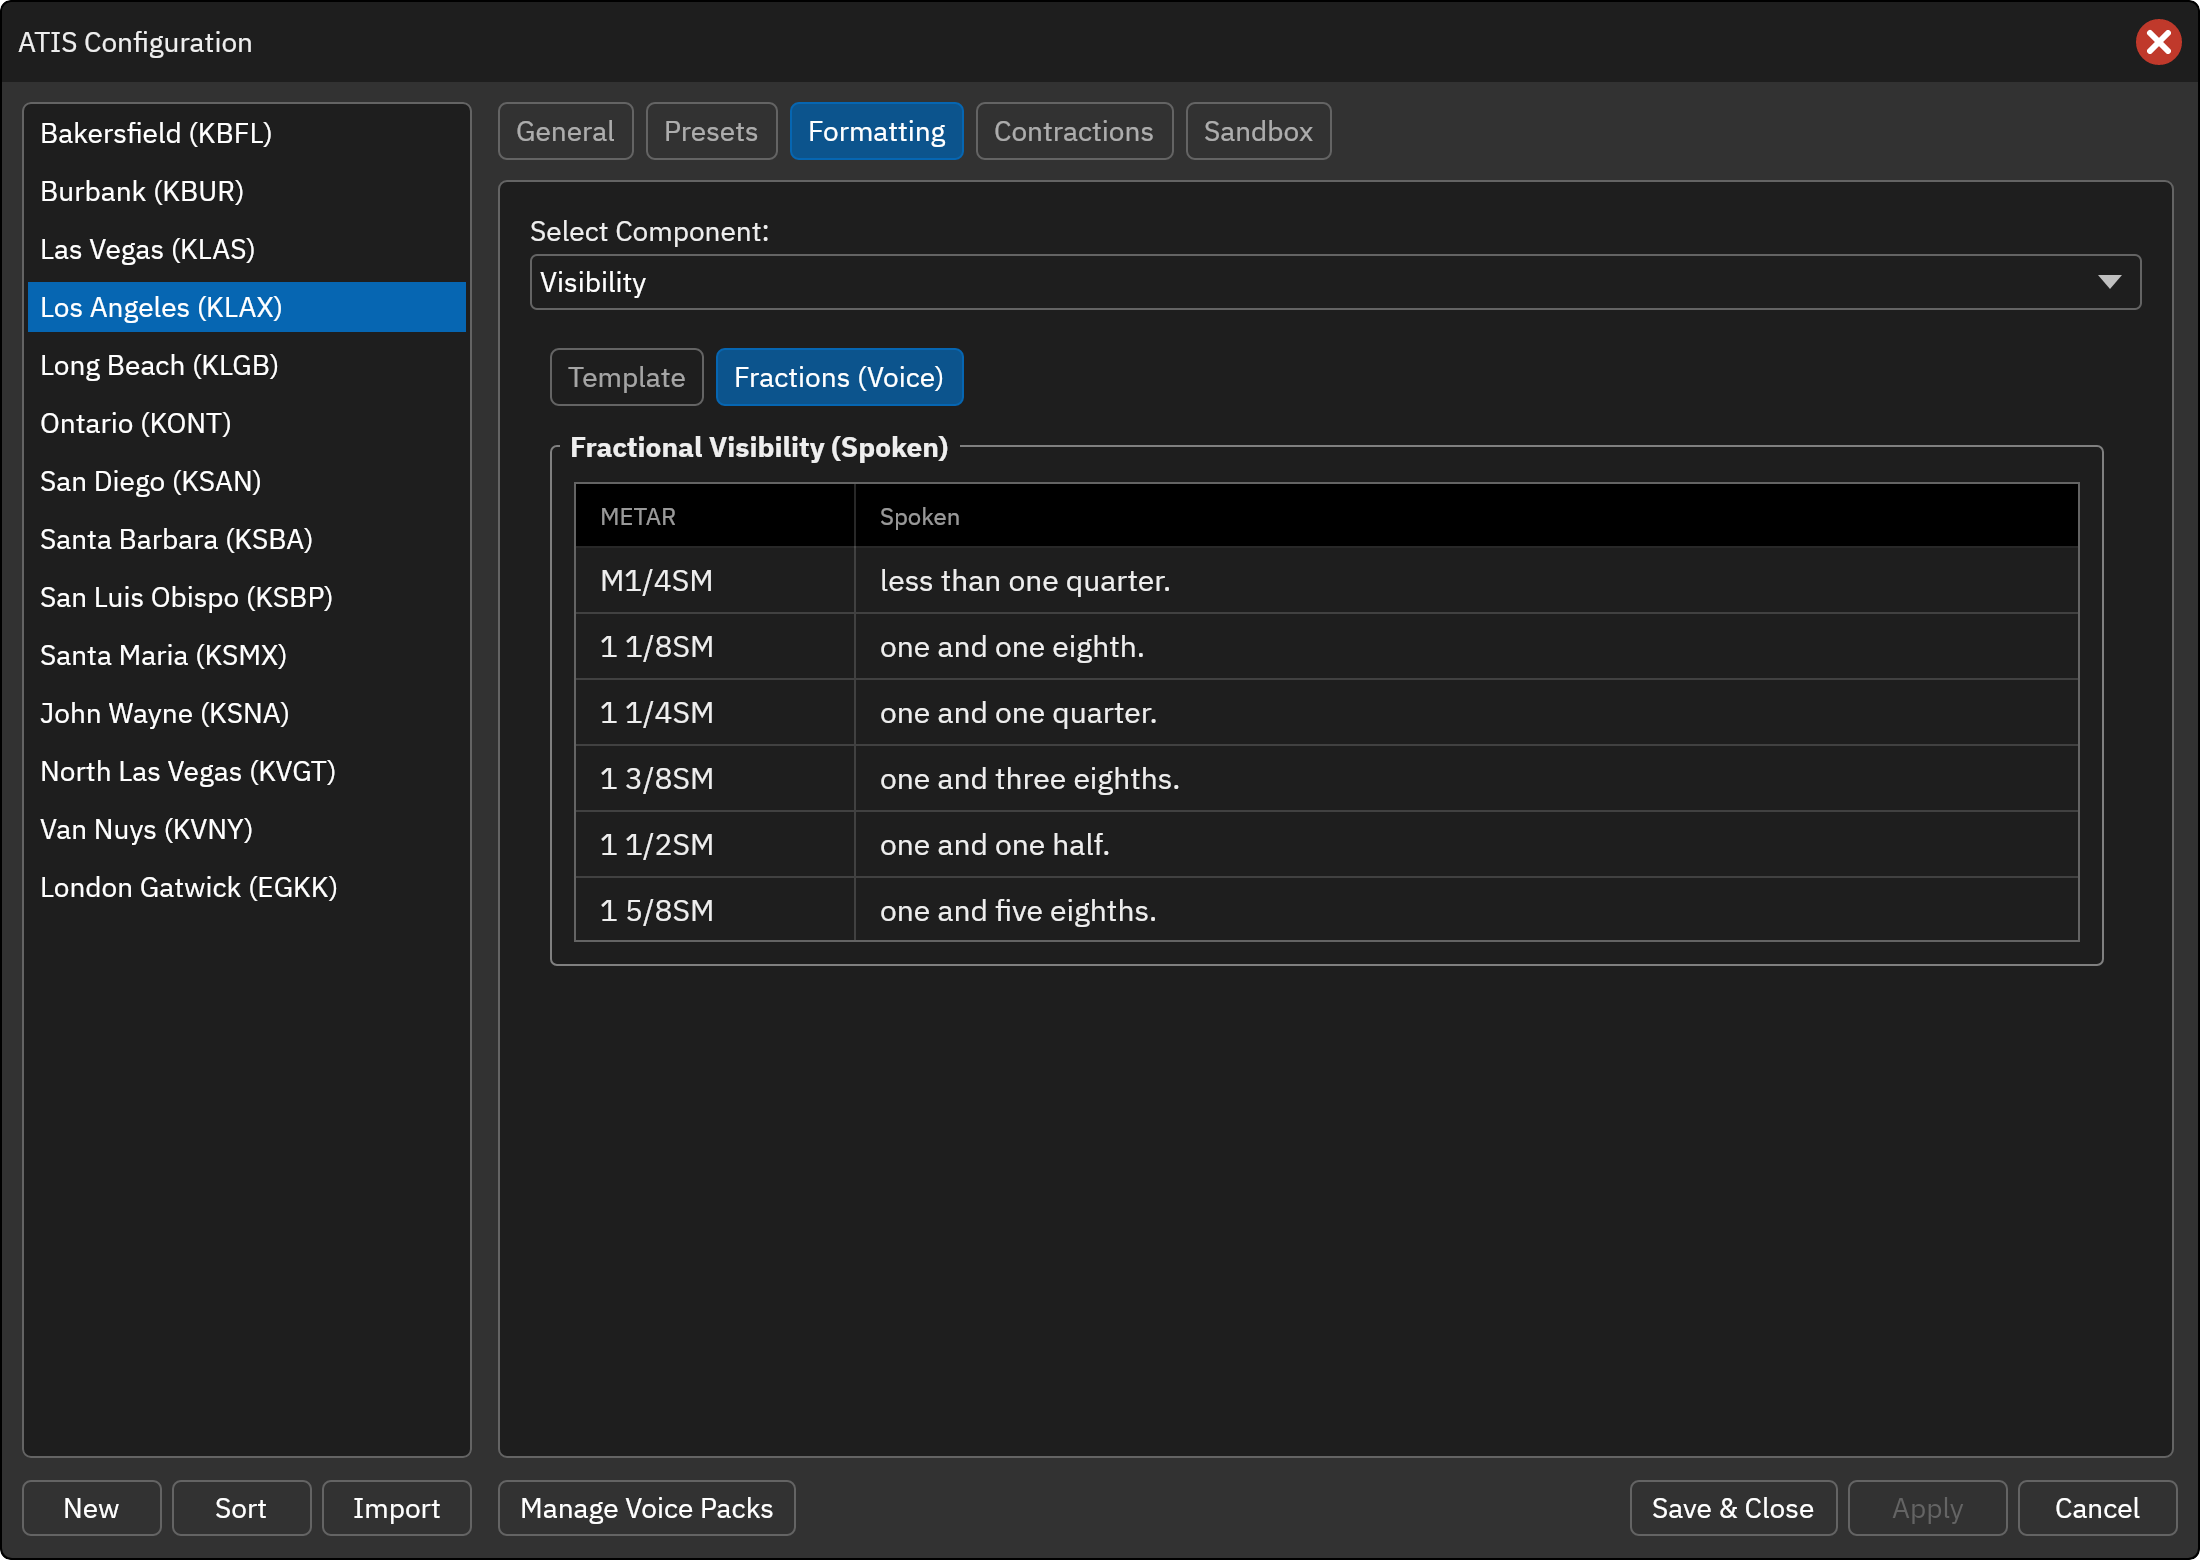2200x1560 pixels.
Task: Select London Gatwick (EGKK)
Action: pos(246,887)
